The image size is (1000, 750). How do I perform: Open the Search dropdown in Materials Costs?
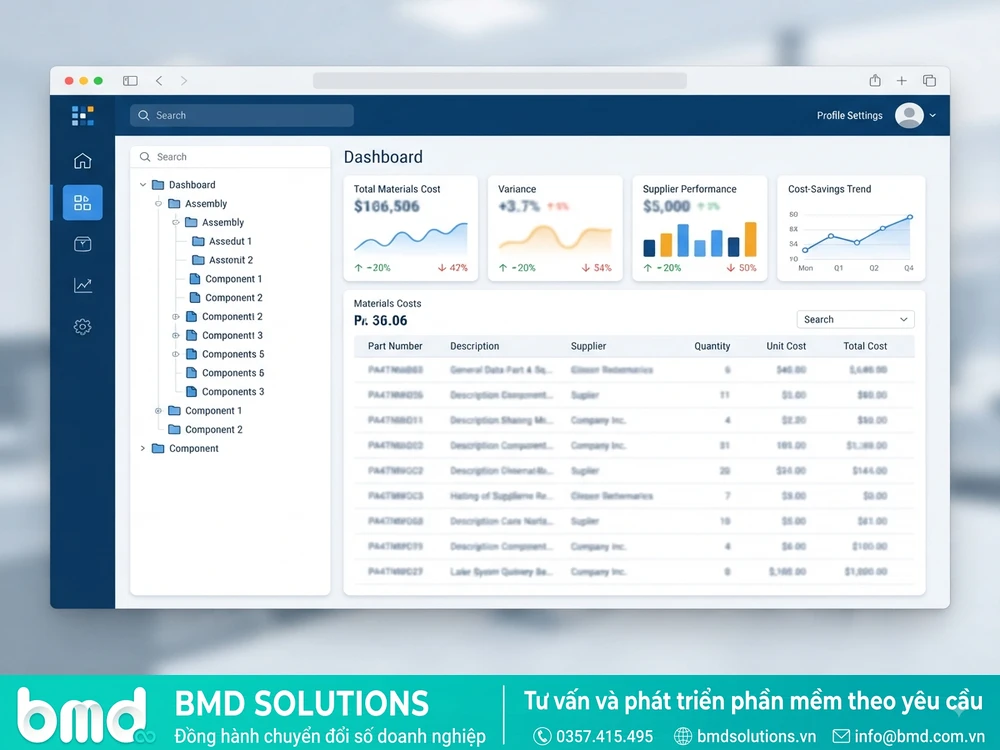pos(855,320)
